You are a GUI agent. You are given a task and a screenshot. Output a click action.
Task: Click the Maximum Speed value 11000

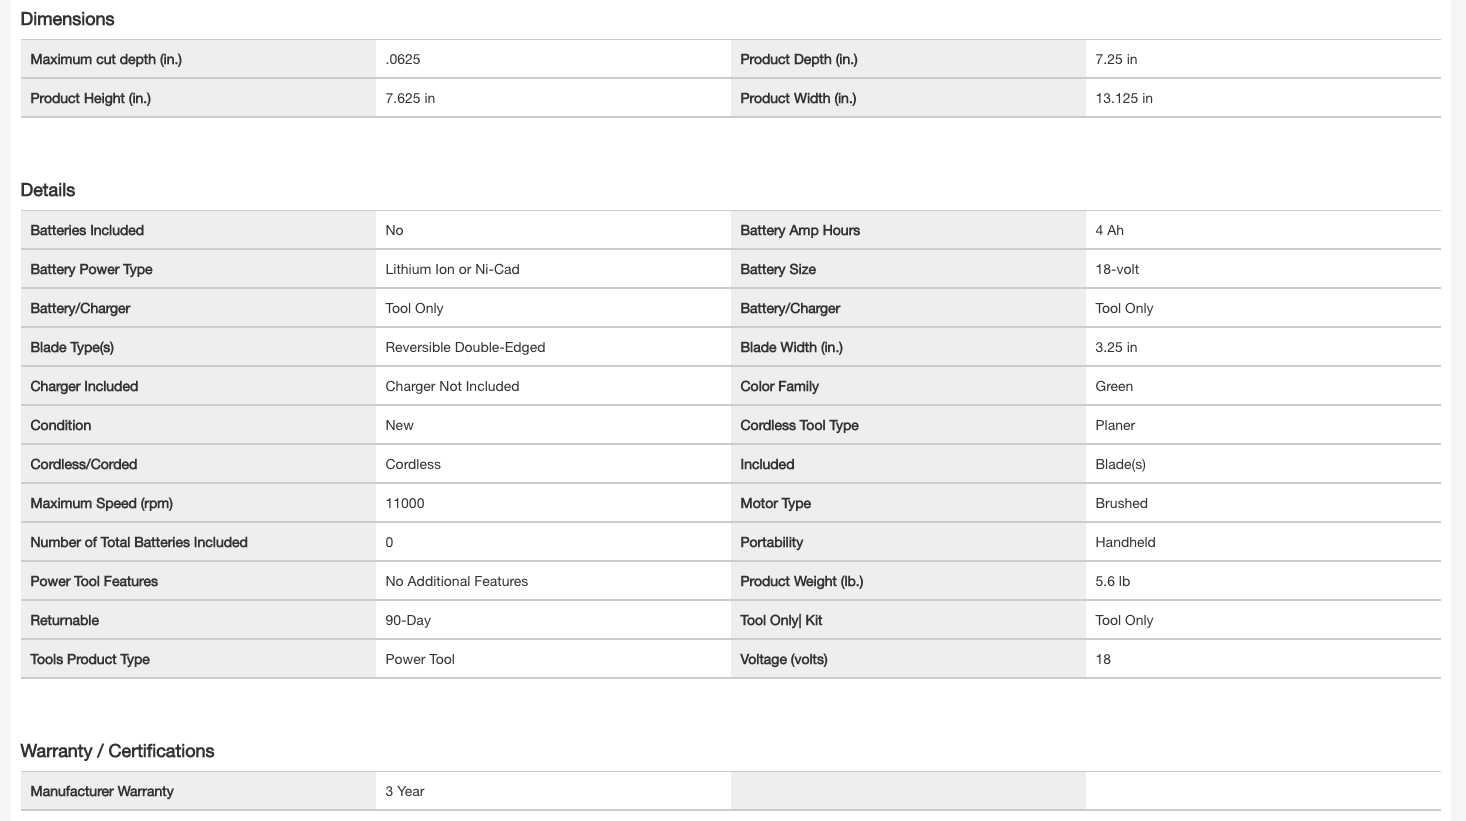(405, 503)
